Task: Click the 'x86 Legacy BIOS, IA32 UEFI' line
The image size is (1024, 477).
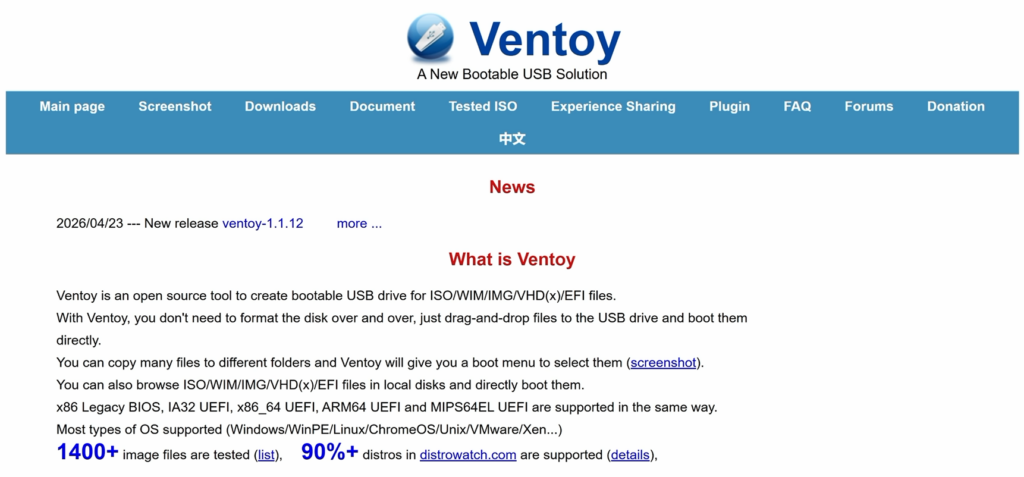Action: click(x=387, y=408)
